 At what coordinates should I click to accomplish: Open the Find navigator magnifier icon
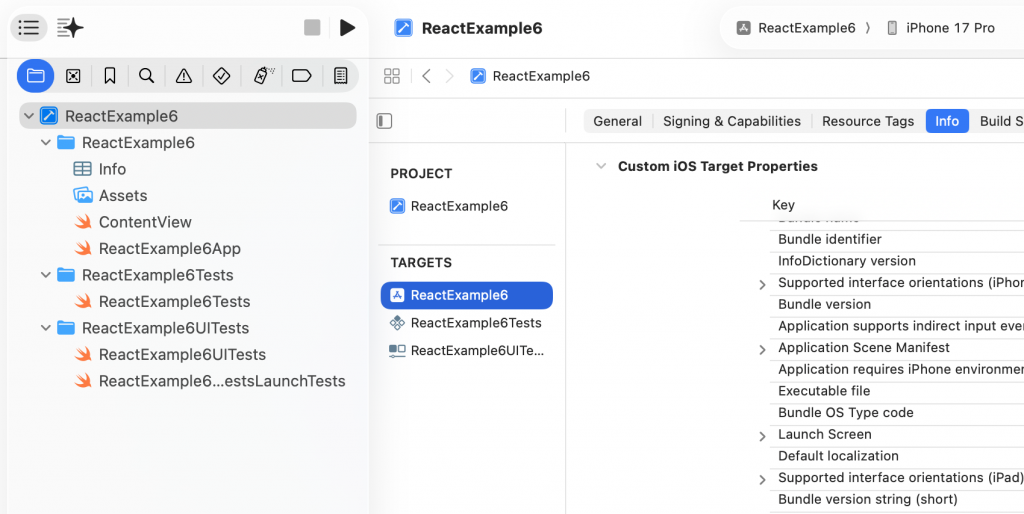(x=147, y=76)
